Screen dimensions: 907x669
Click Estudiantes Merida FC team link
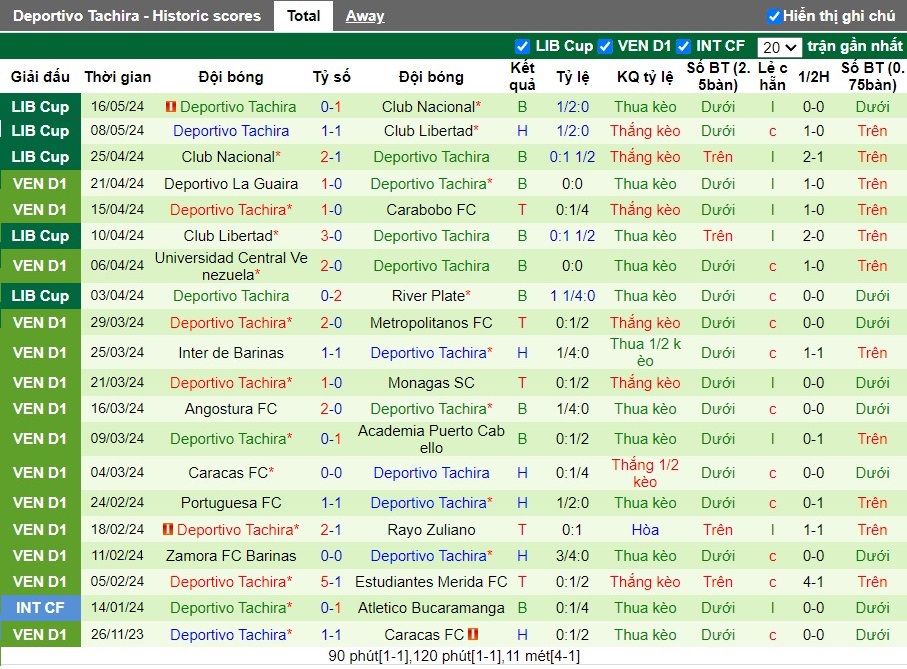coord(431,582)
